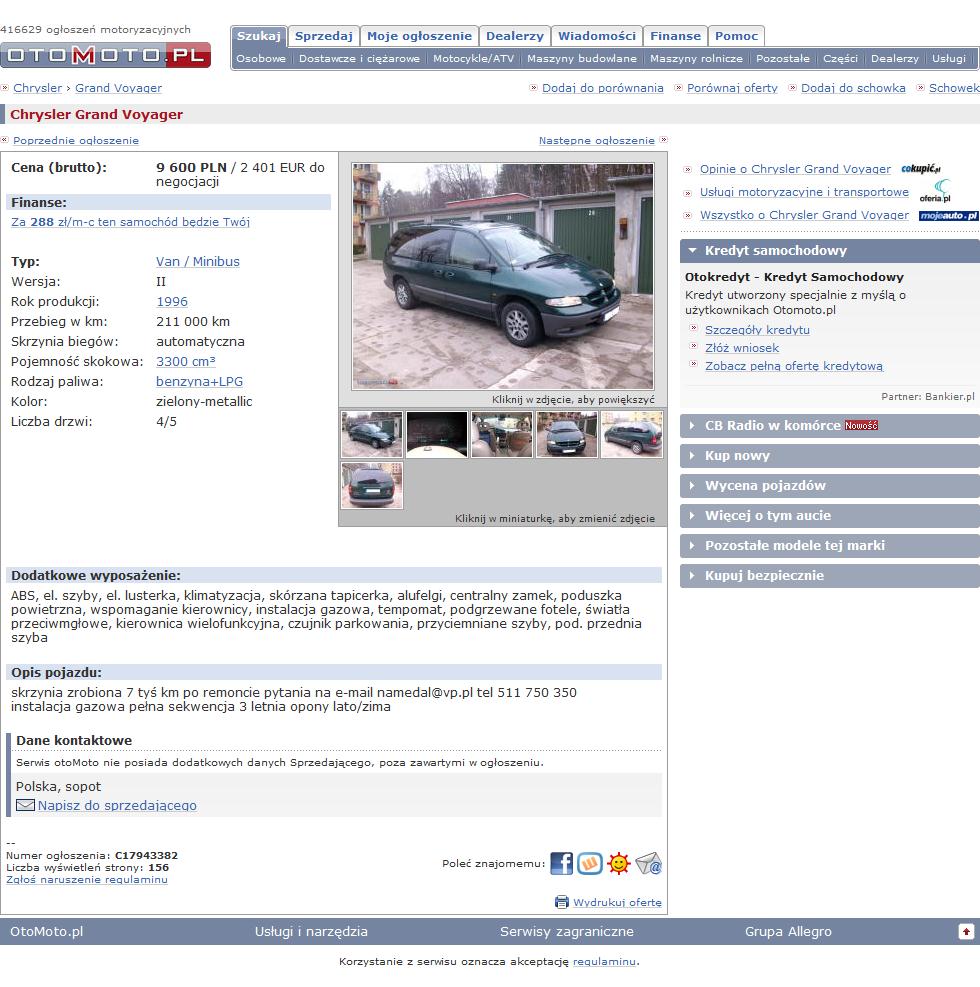Screen dimensions: 980x987
Task: Open the Części category
Action: [x=840, y=59]
